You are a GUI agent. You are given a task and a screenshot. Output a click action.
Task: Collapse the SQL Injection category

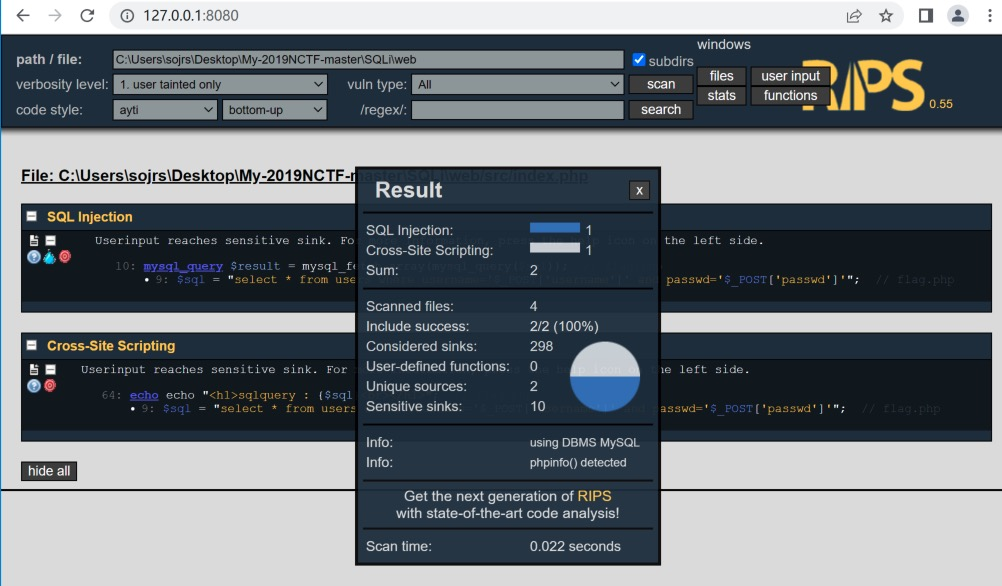(x=31, y=217)
